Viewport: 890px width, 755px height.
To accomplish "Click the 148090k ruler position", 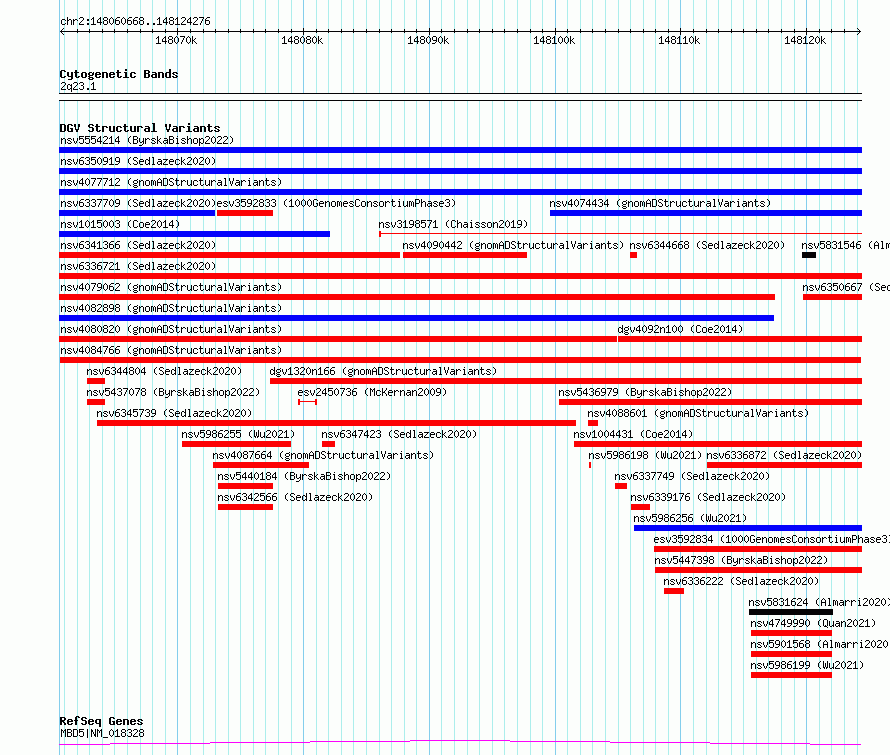I will pyautogui.click(x=428, y=40).
